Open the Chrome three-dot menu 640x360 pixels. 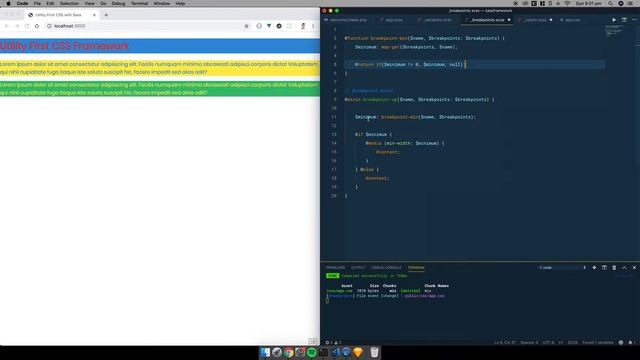(x=313, y=26)
